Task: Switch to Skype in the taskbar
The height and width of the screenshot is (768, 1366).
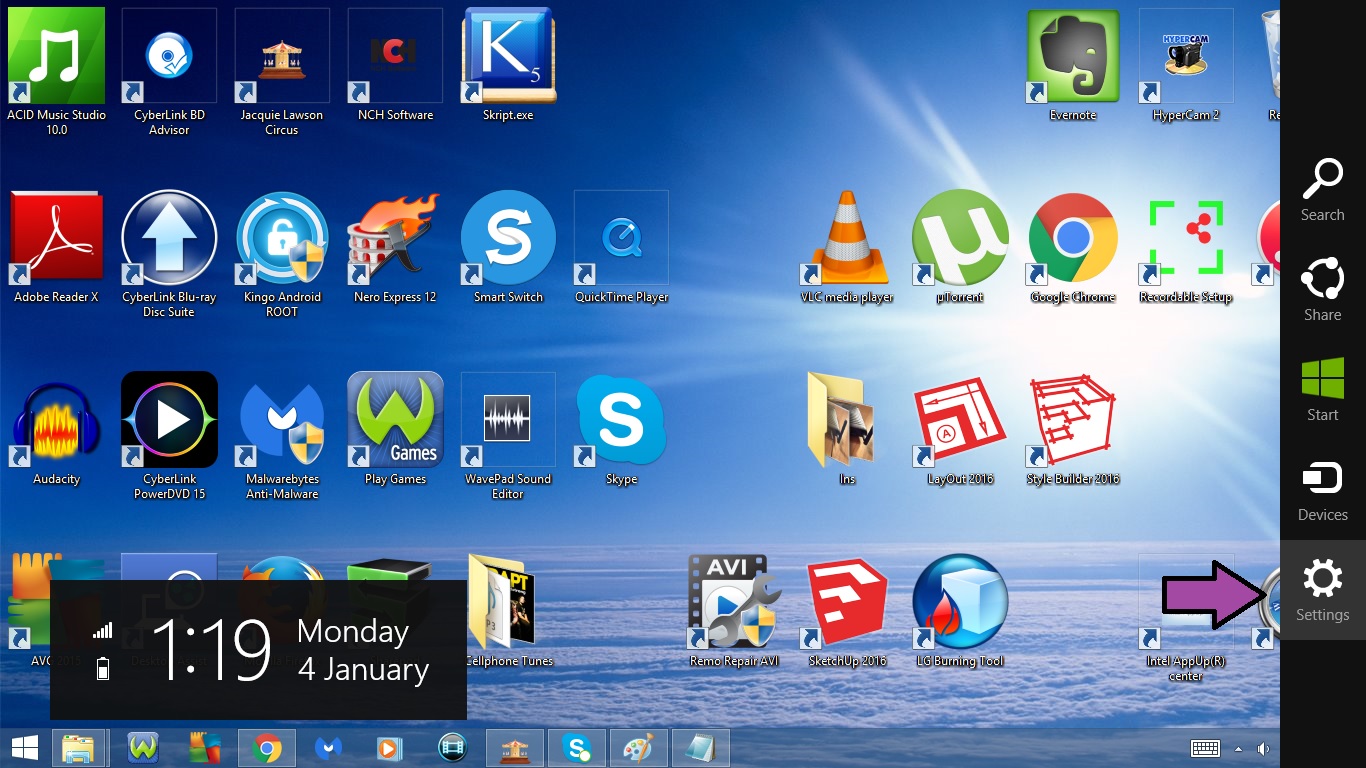Action: [x=577, y=748]
